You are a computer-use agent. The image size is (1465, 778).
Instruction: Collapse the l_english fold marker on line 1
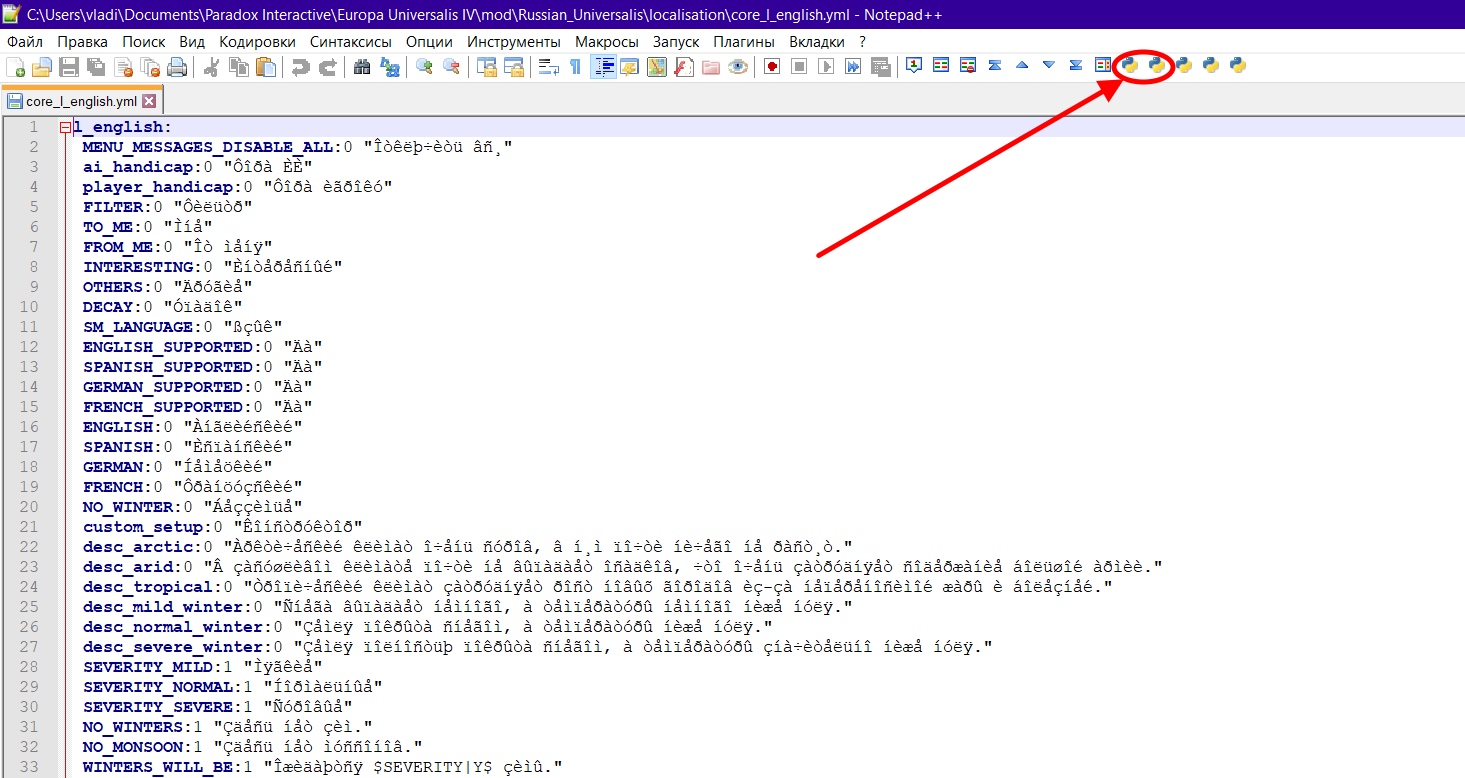pyautogui.click(x=65, y=128)
